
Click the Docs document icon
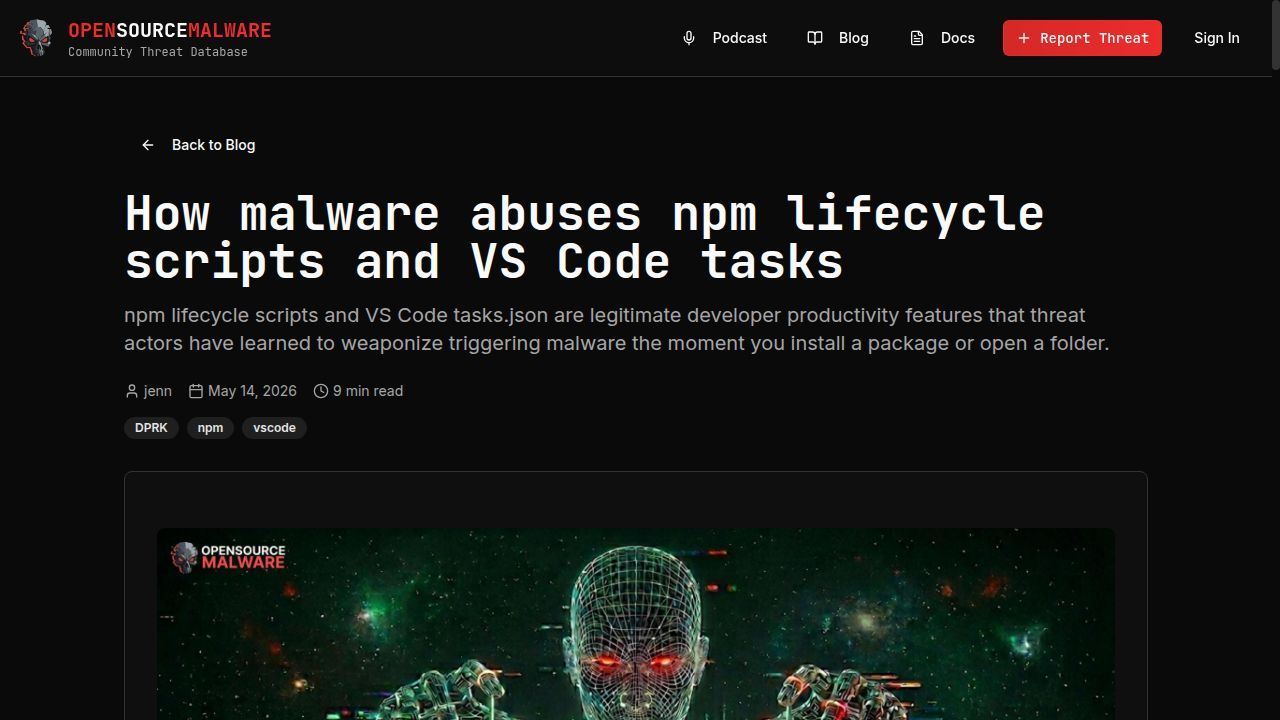pyautogui.click(x=917, y=38)
